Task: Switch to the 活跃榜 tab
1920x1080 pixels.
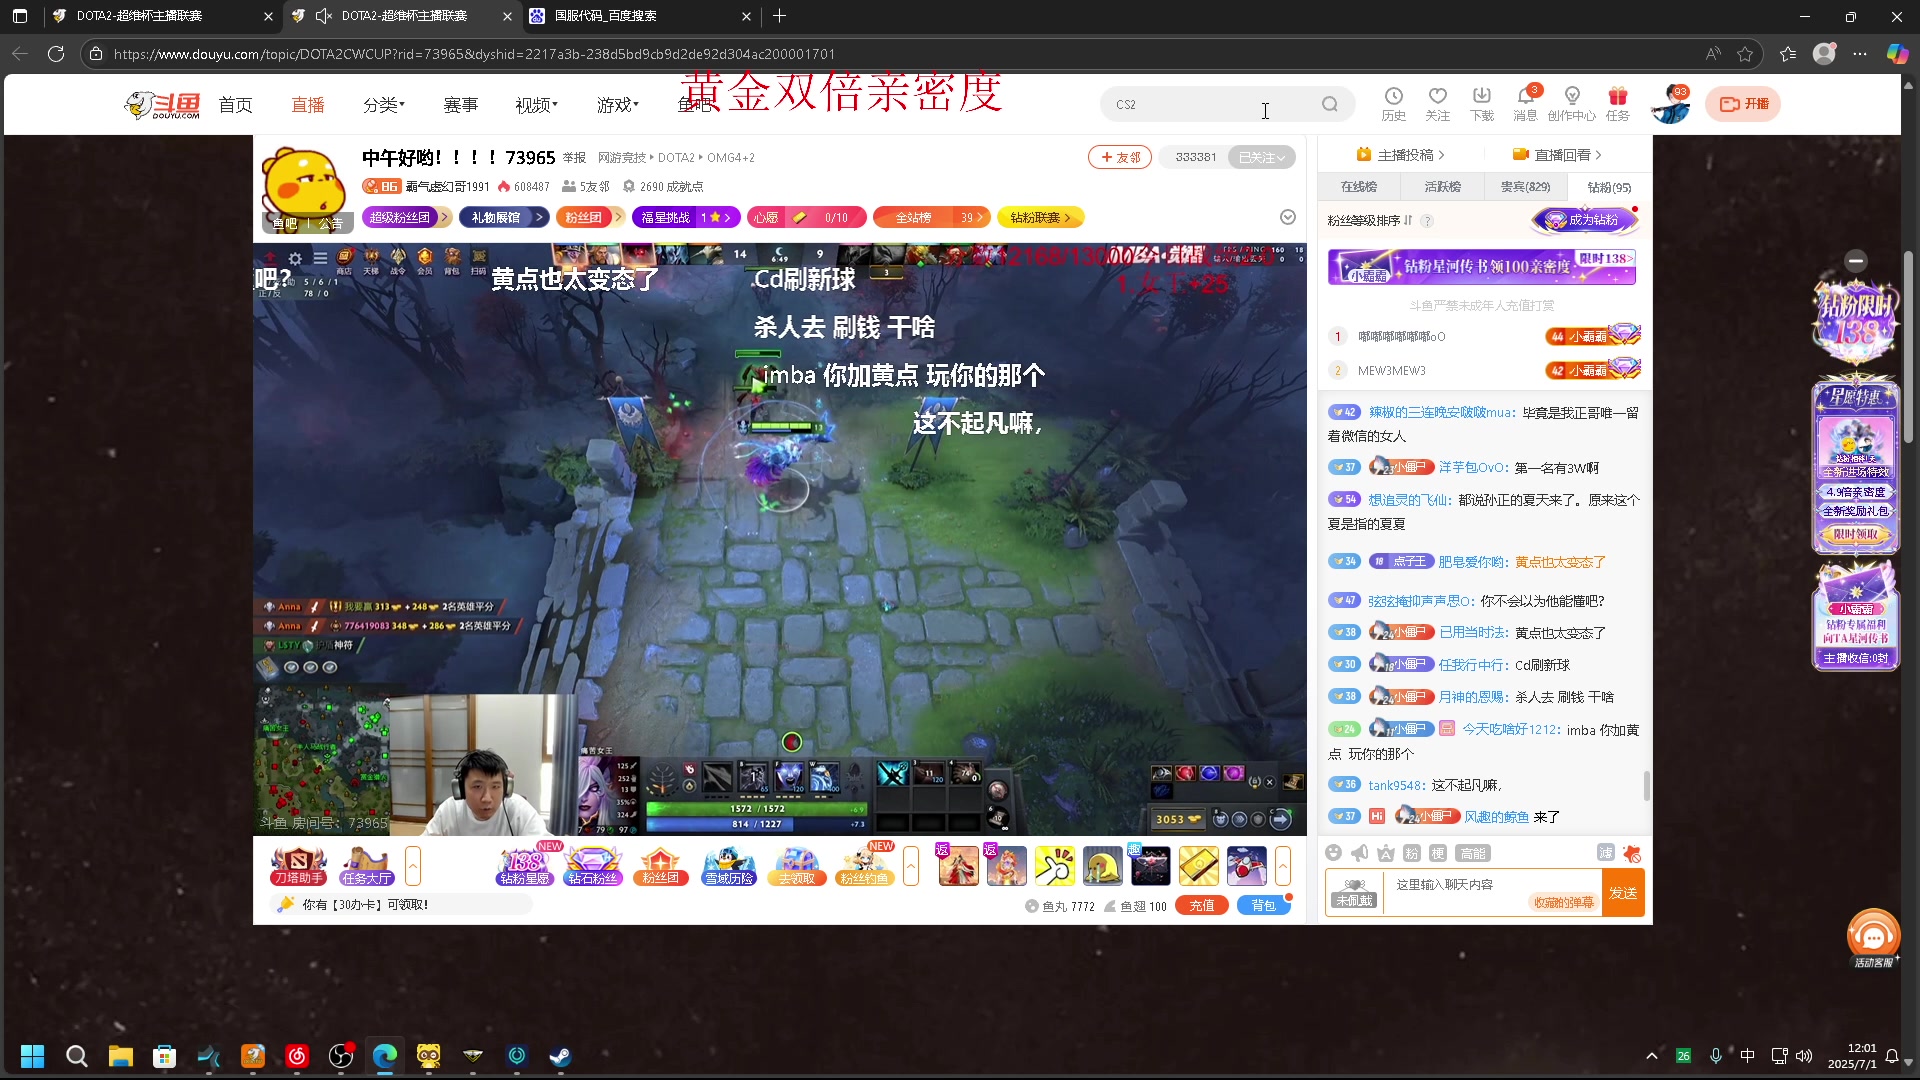Action: pos(1442,187)
